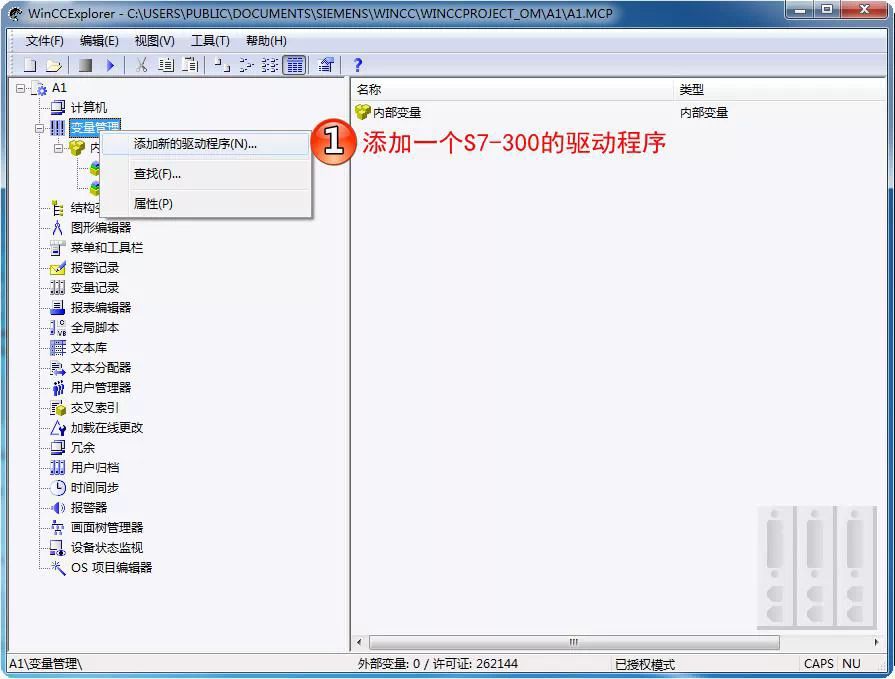Collapse the 变量管理 tree node
This screenshot has width=895, height=679.
click(x=39, y=128)
